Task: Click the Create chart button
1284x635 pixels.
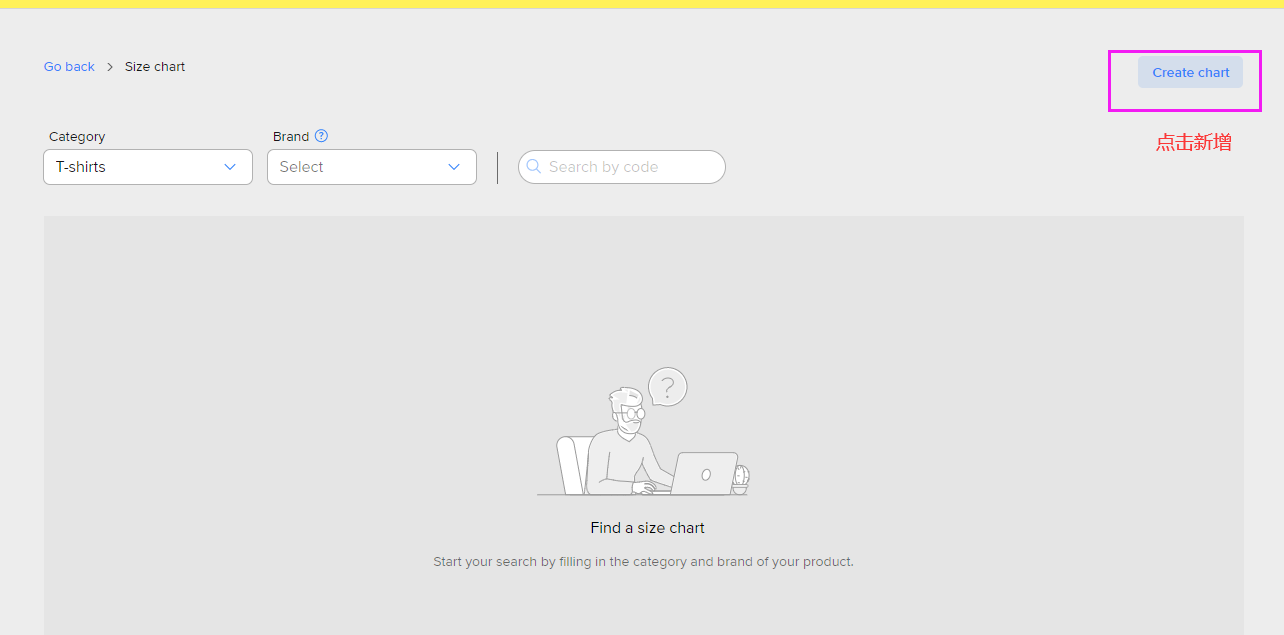Action: pyautogui.click(x=1190, y=72)
